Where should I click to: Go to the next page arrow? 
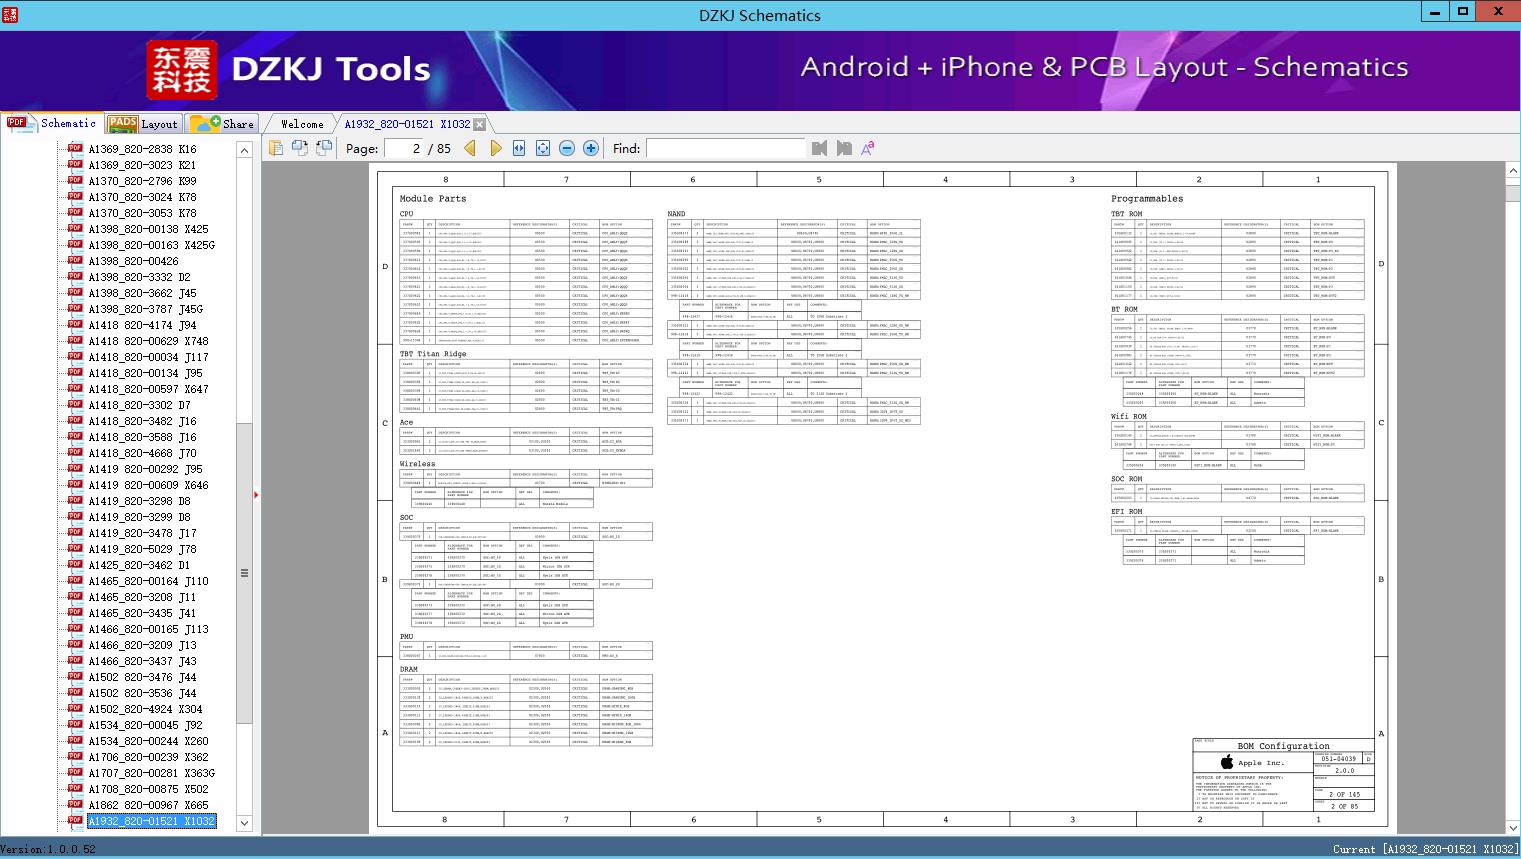point(495,148)
